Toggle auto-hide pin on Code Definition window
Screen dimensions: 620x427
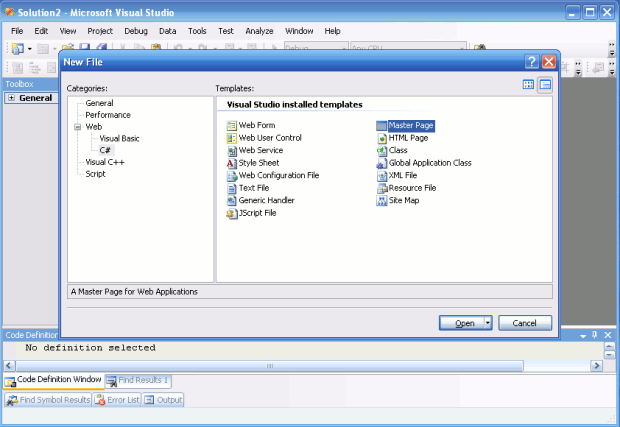[x=595, y=335]
